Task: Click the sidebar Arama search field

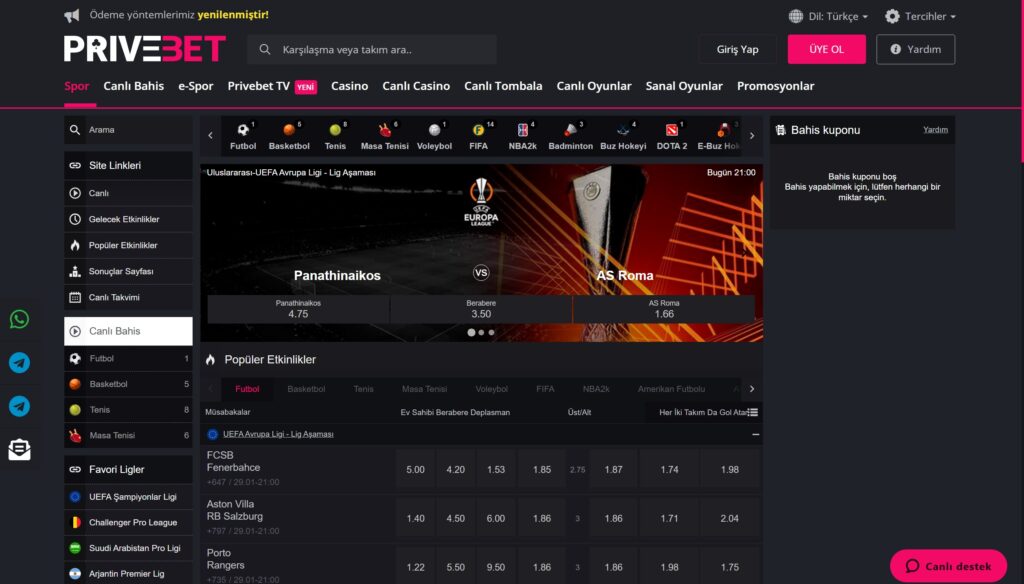Action: click(x=128, y=130)
